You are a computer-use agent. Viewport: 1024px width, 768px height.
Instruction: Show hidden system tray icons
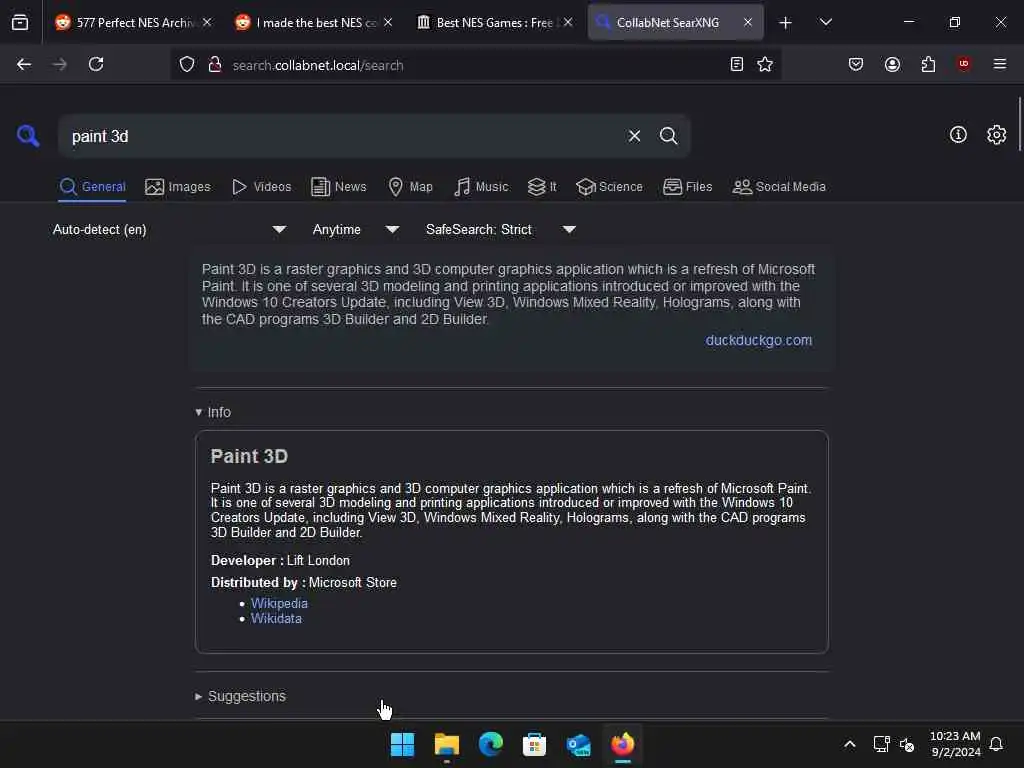click(x=850, y=744)
